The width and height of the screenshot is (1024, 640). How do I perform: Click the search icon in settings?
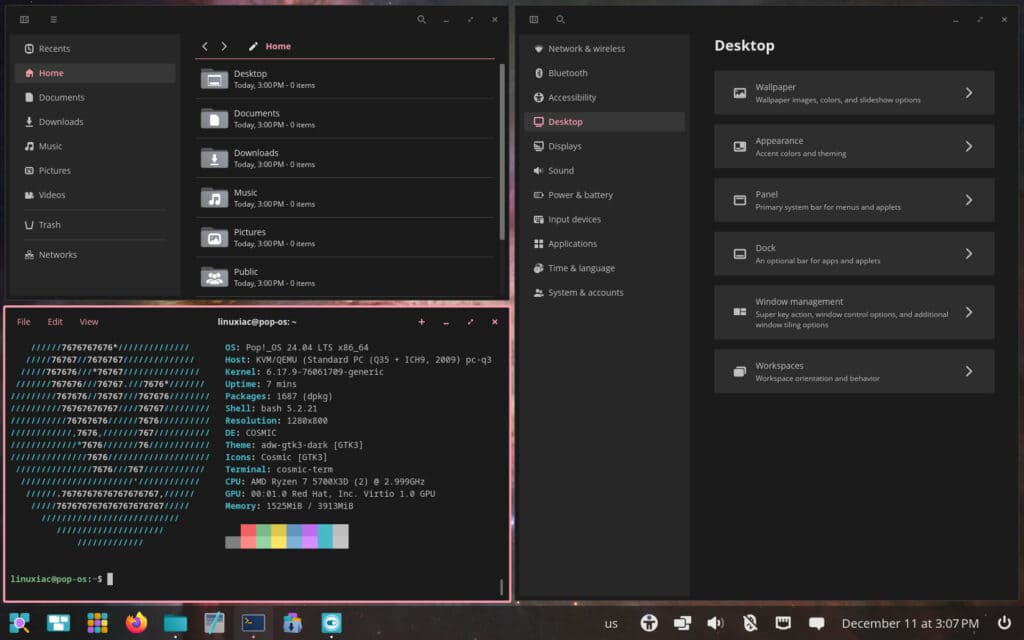pyautogui.click(x=560, y=19)
